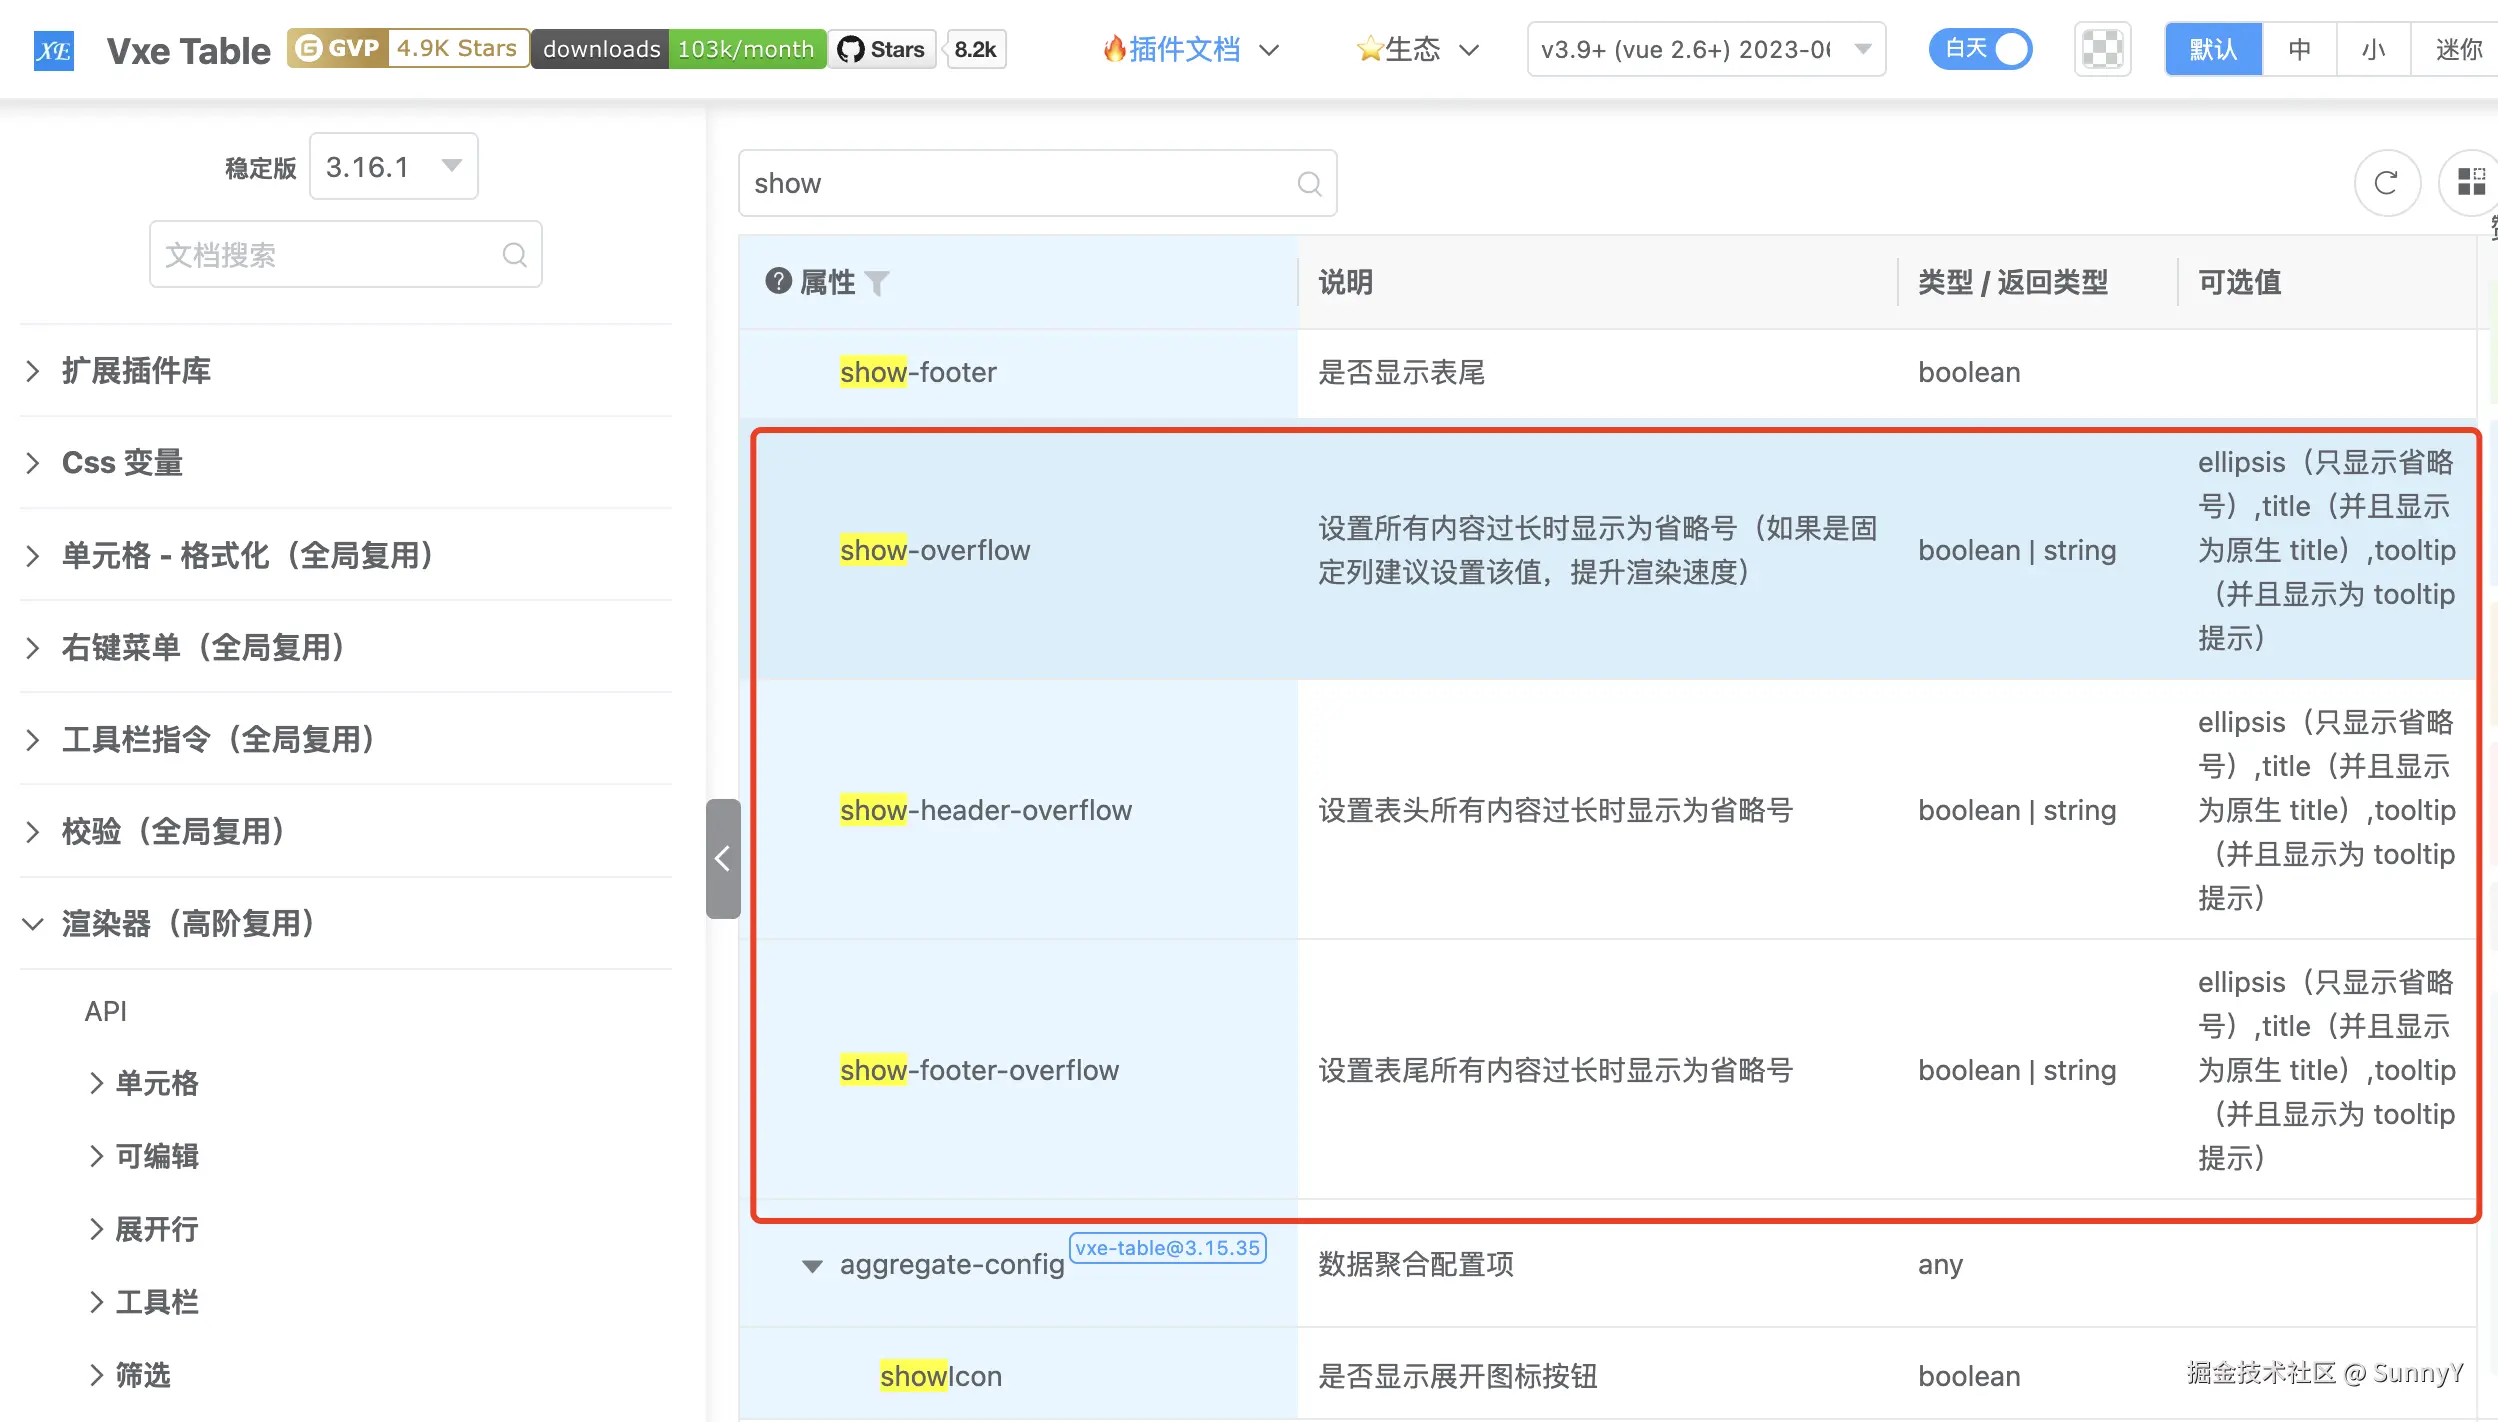Click the checkered theme icon
This screenshot has height=1422, width=2498.
click(x=2102, y=49)
